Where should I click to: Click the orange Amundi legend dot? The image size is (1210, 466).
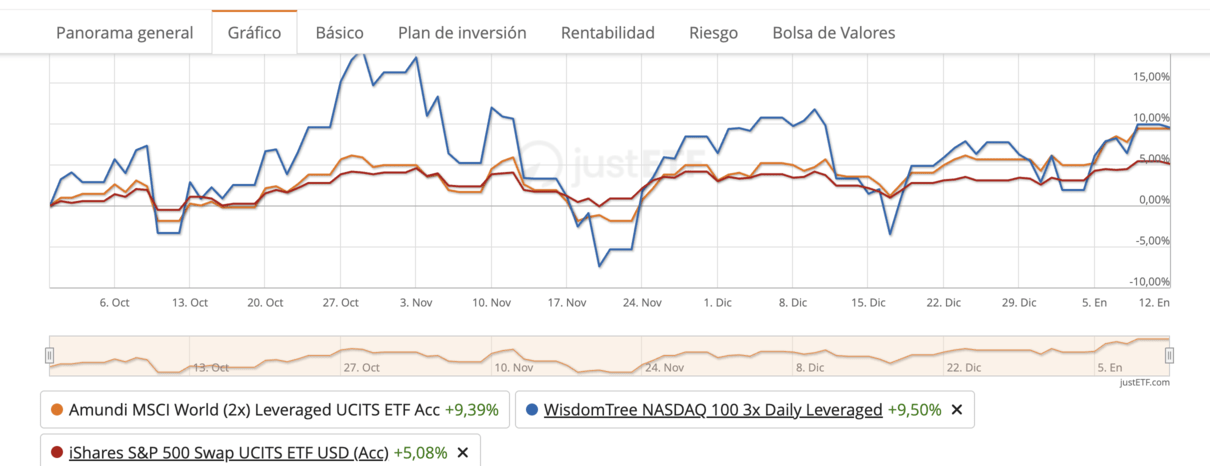pos(57,410)
